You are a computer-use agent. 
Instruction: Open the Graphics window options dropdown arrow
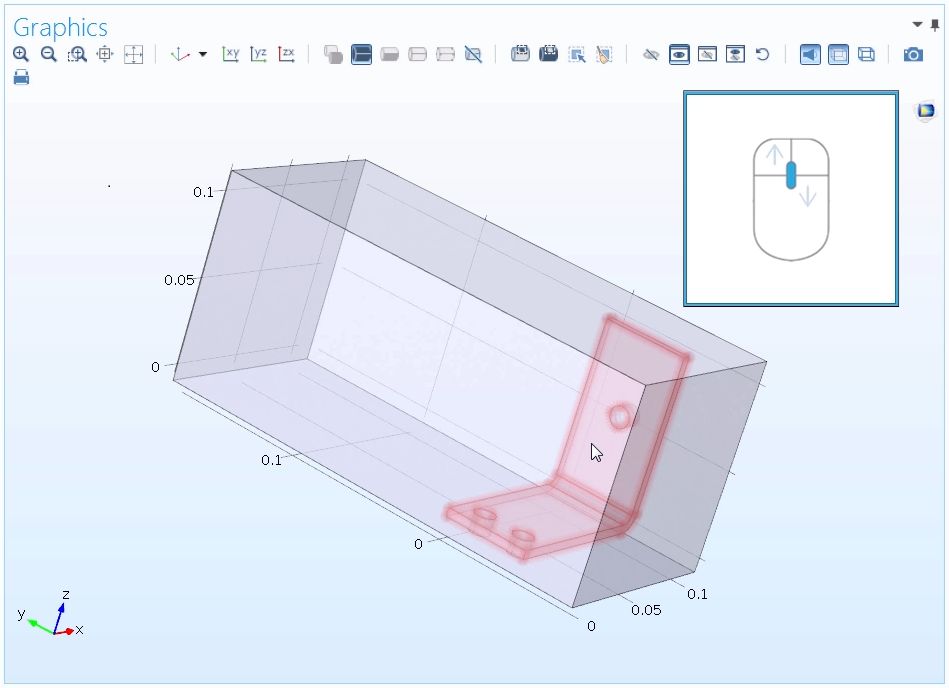click(918, 25)
